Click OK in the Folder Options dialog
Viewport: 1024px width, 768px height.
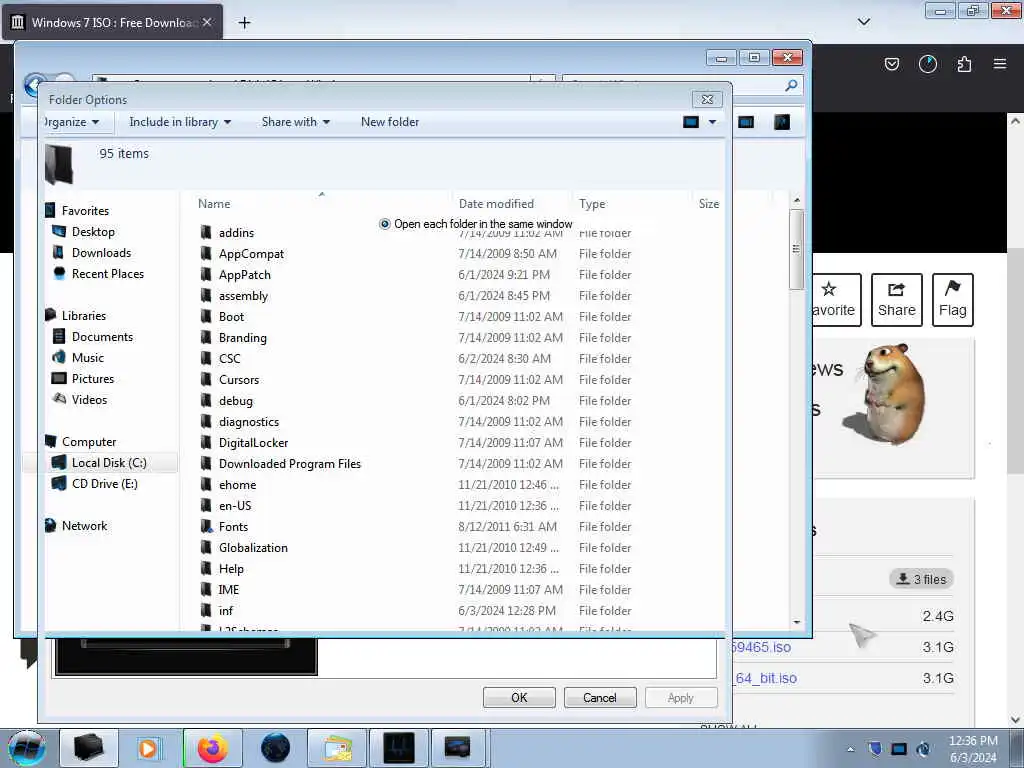tap(519, 697)
